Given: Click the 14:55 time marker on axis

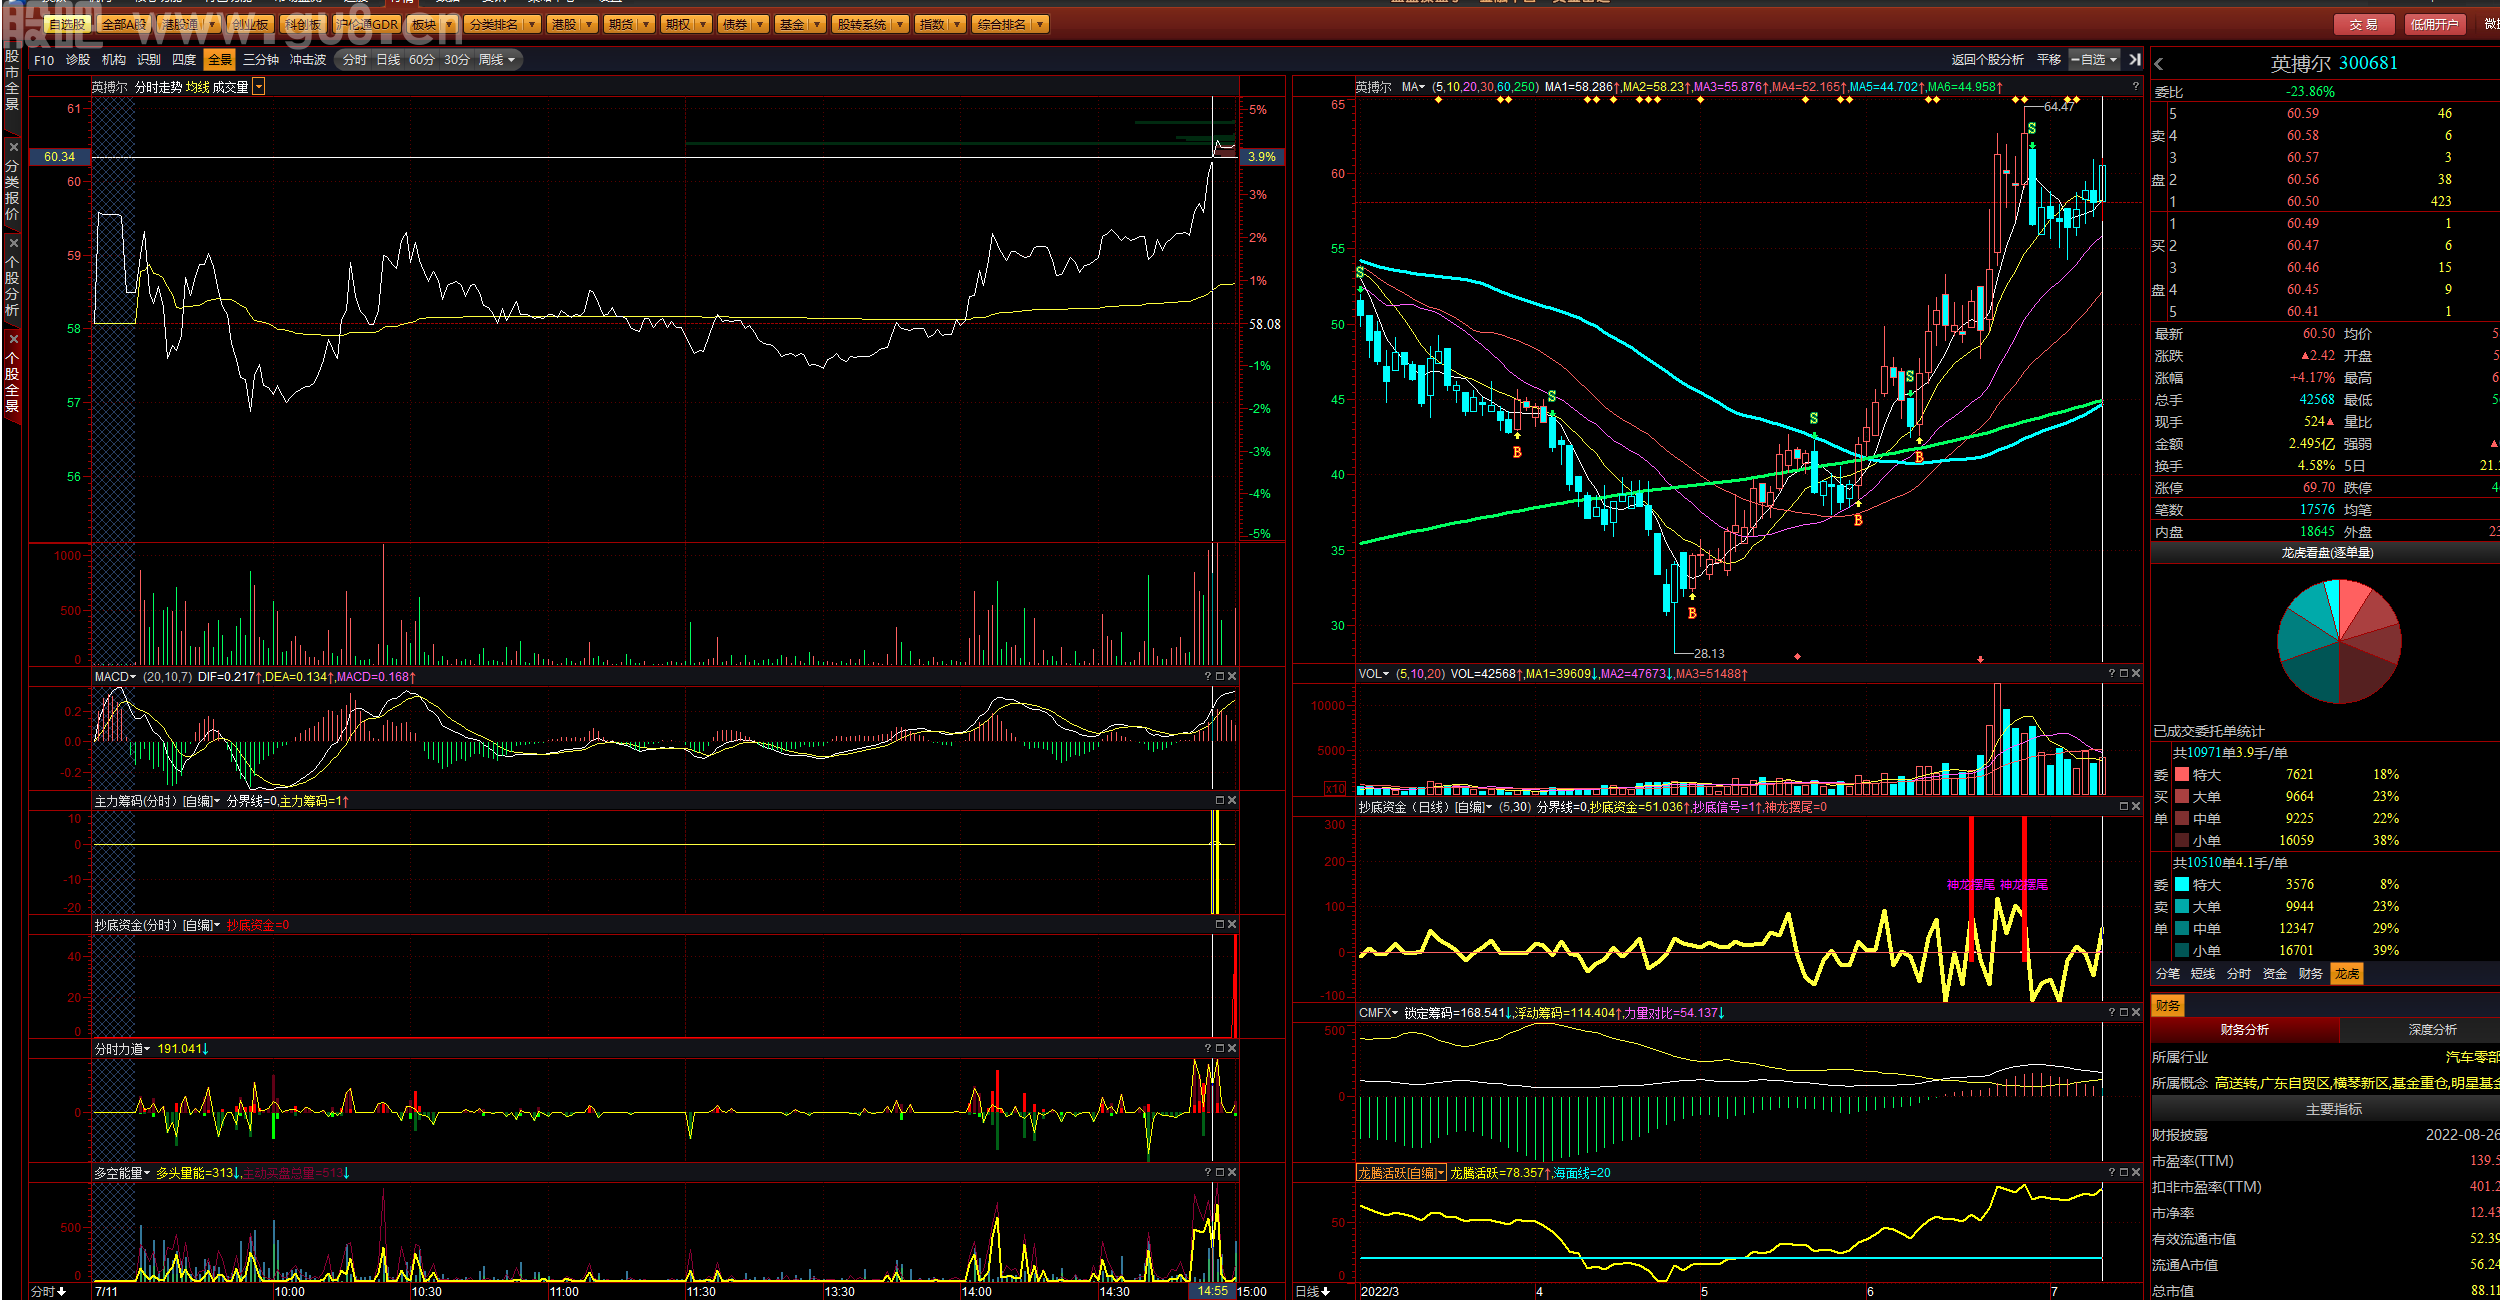Looking at the screenshot, I should tap(1212, 1291).
